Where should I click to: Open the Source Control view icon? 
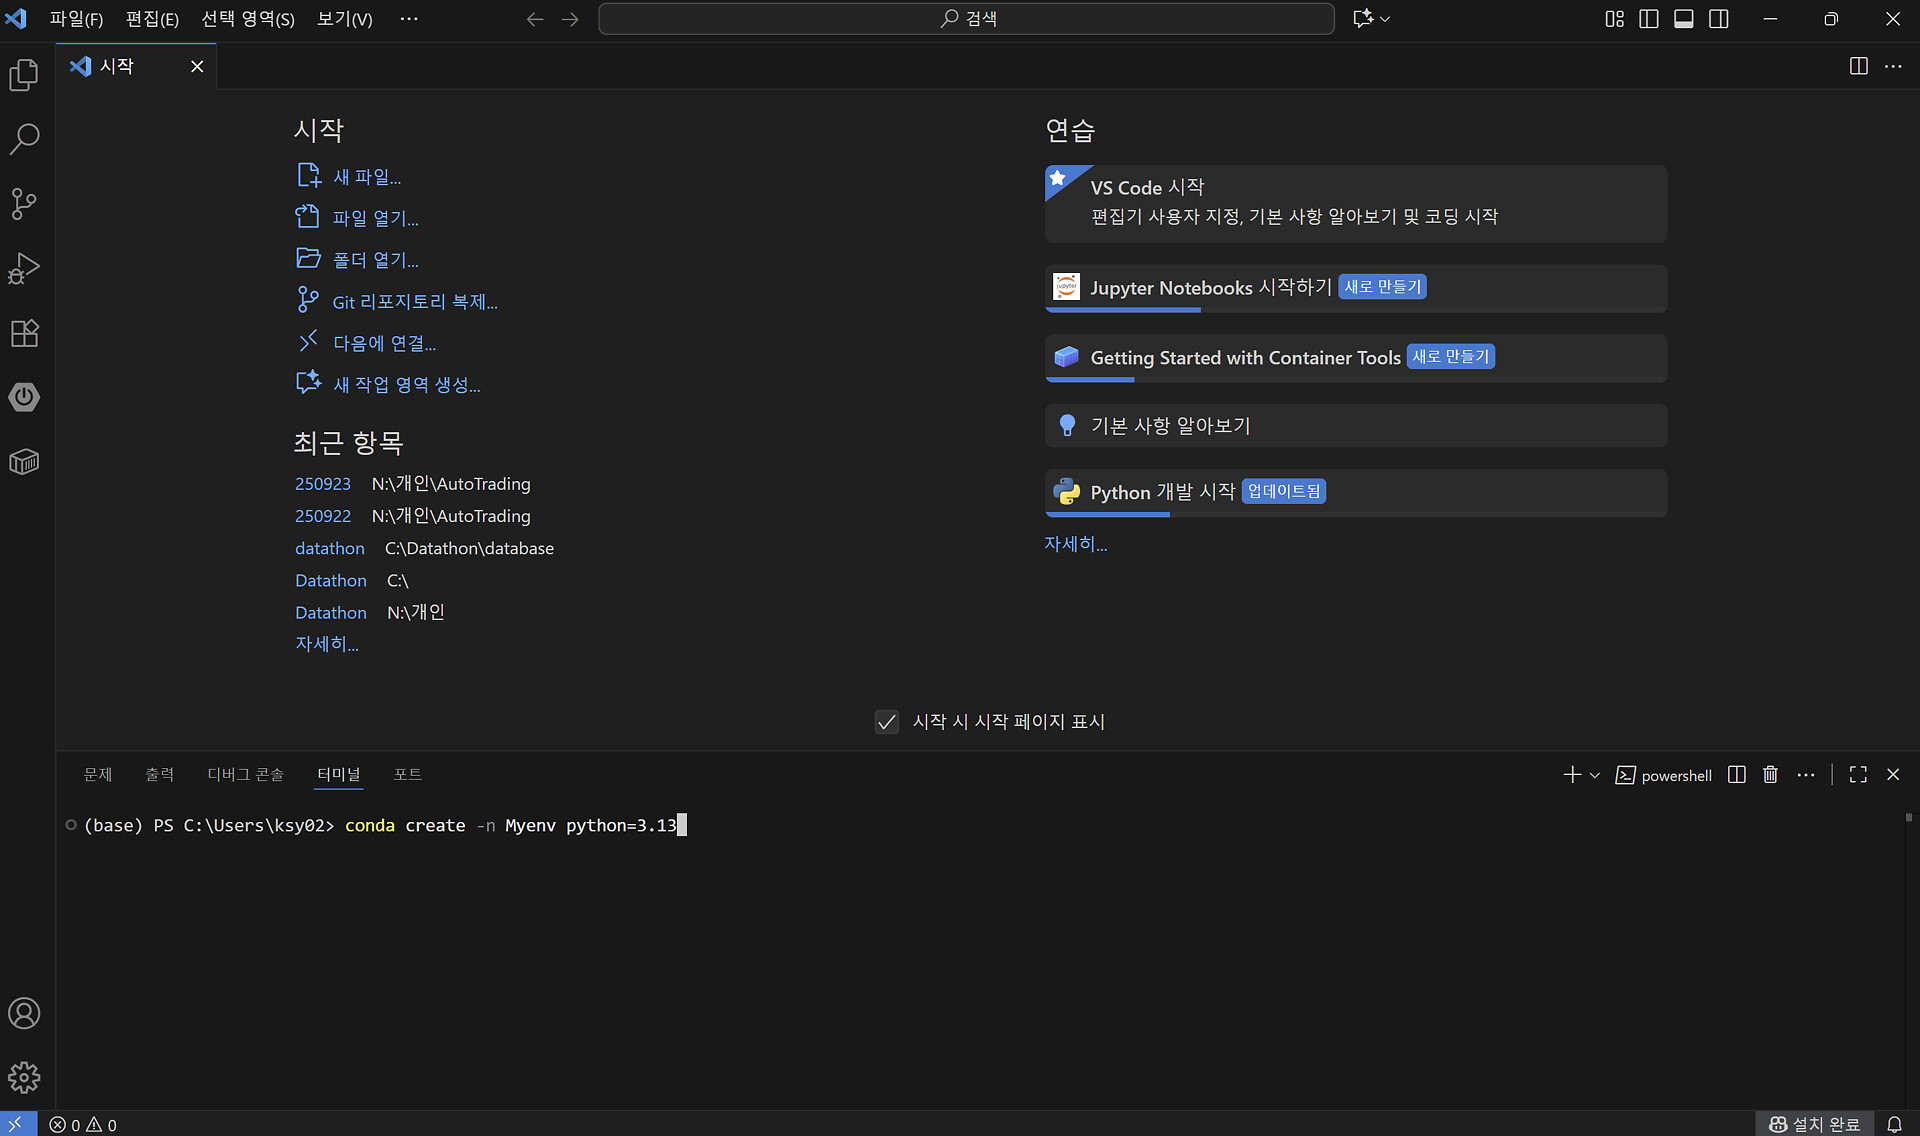24,204
